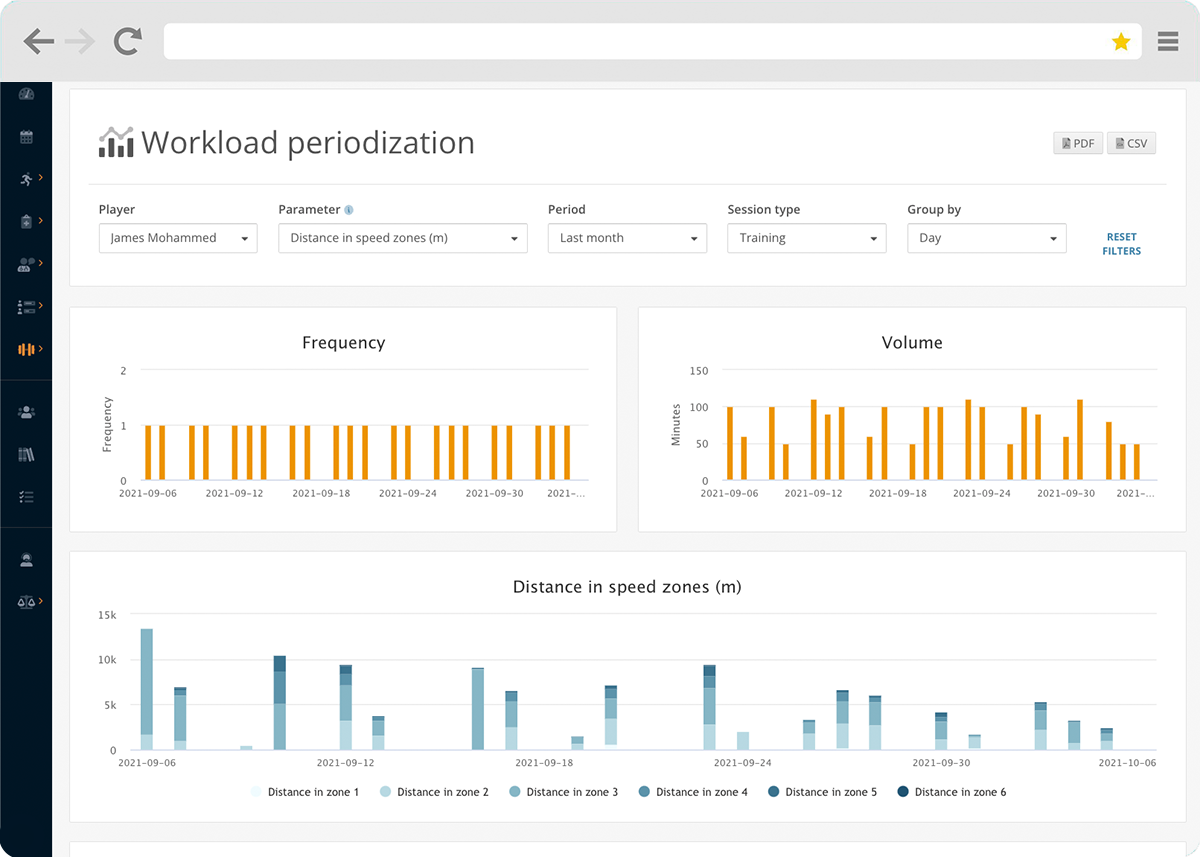This screenshot has width=1200, height=857.
Task: Open the library books icon in sidebar
Action: 26,453
